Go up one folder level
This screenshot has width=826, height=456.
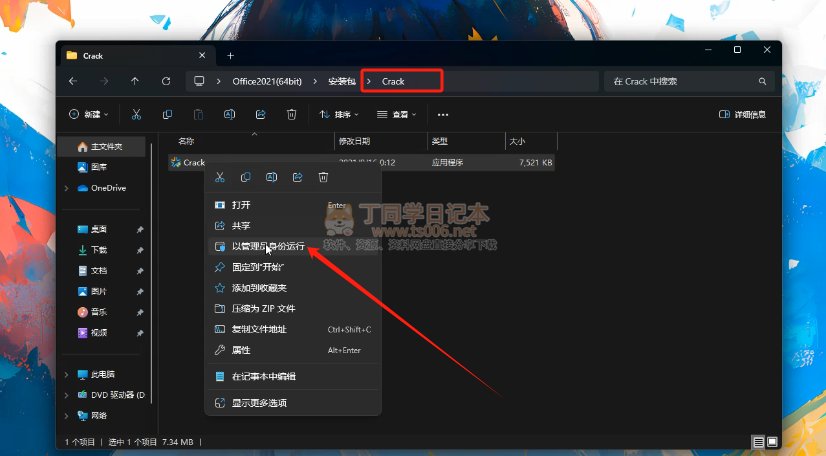tap(135, 81)
